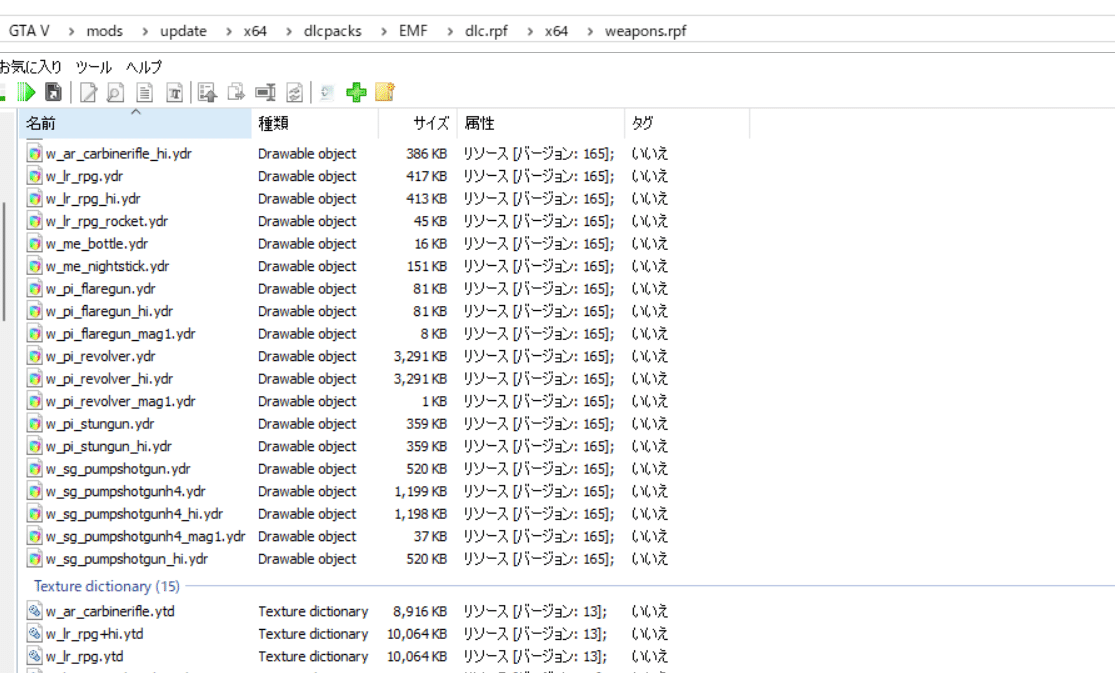Go to mods folder in the breadcrumb
The height and width of the screenshot is (673, 1115).
click(x=105, y=31)
